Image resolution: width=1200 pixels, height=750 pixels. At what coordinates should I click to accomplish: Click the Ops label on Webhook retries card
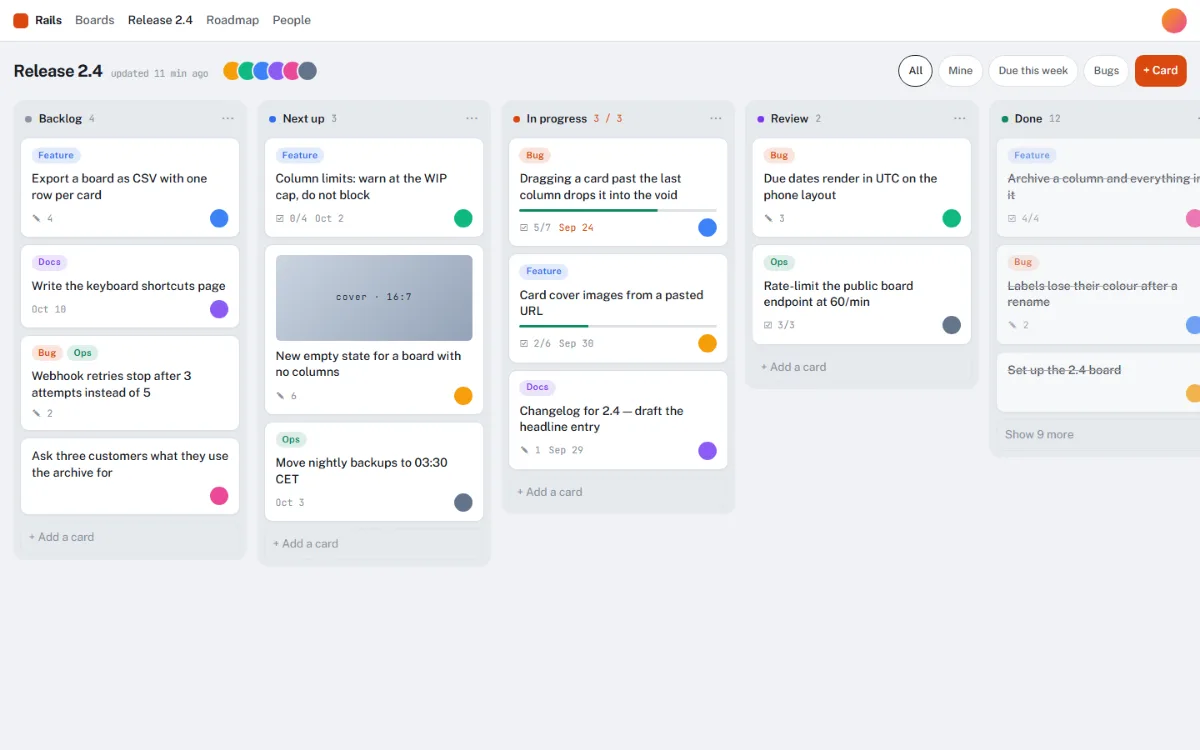pyautogui.click(x=83, y=353)
